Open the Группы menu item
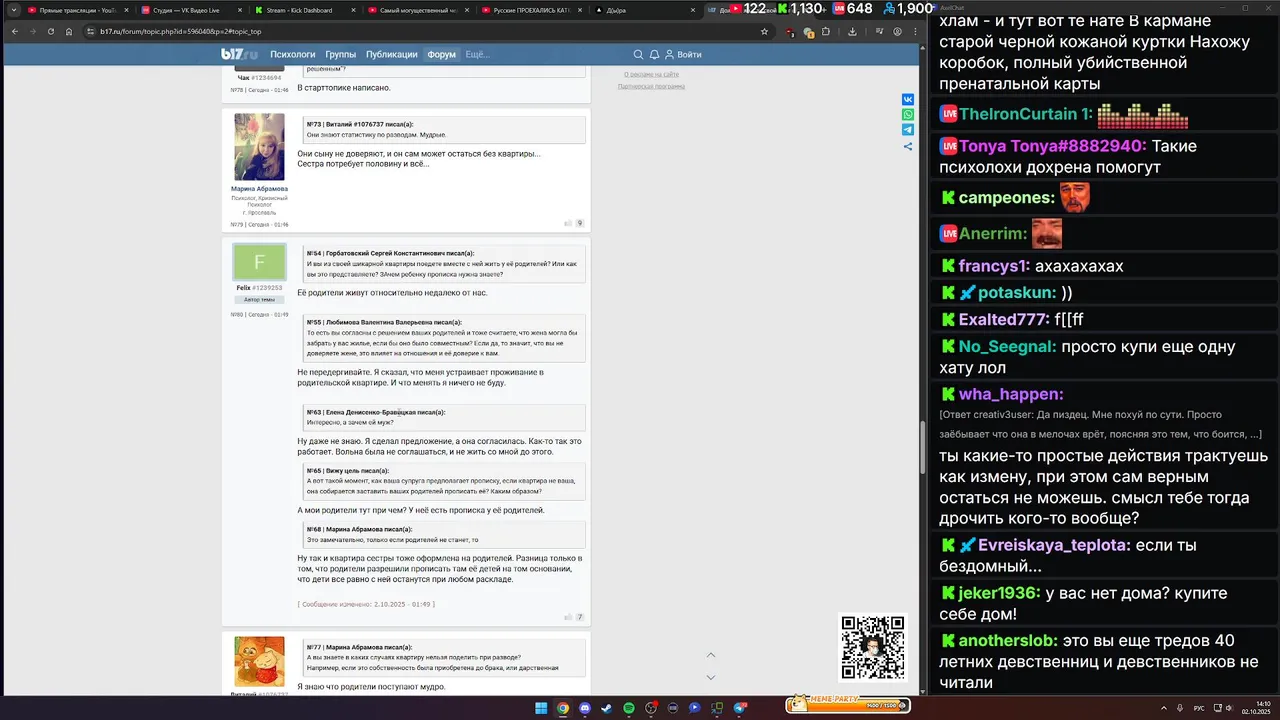 [341, 54]
